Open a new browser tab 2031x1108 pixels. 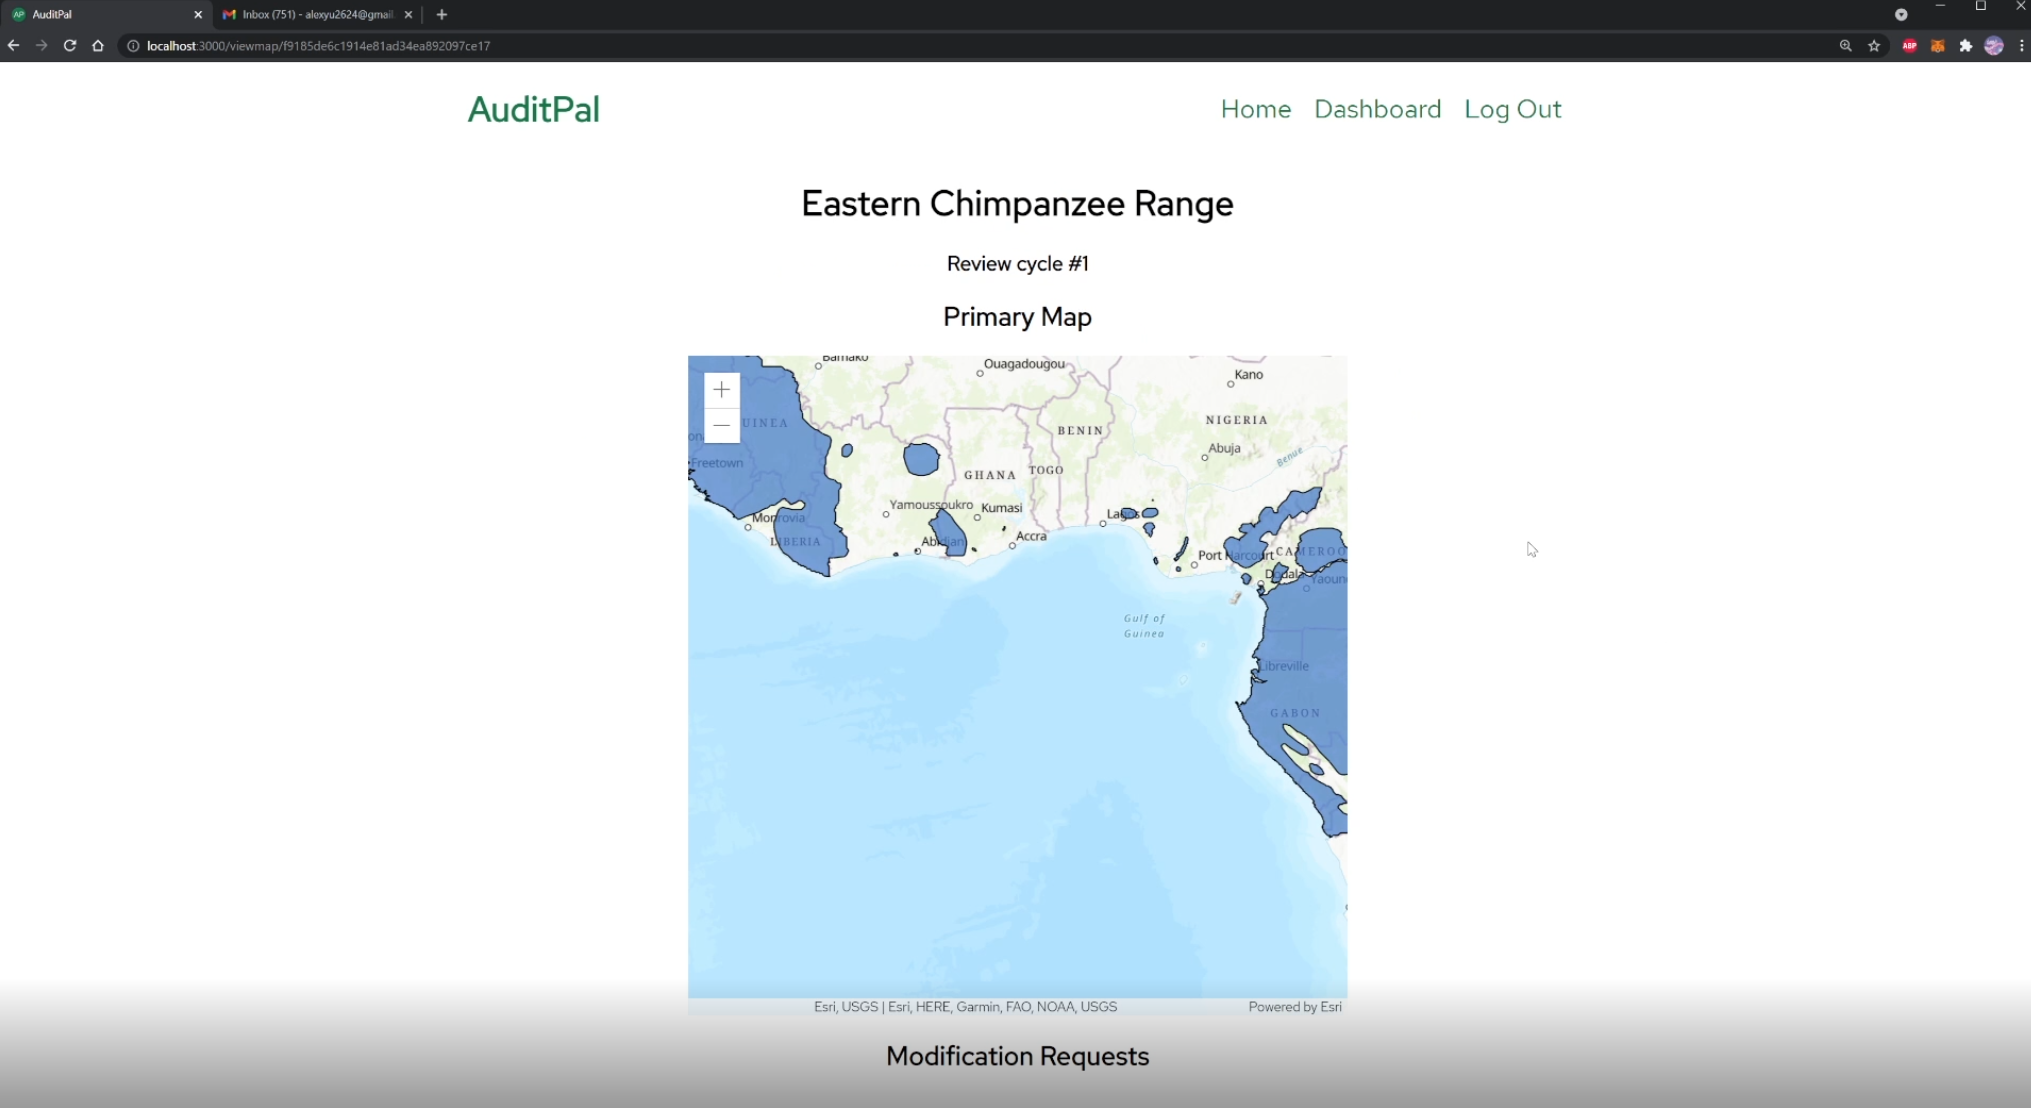click(x=442, y=15)
